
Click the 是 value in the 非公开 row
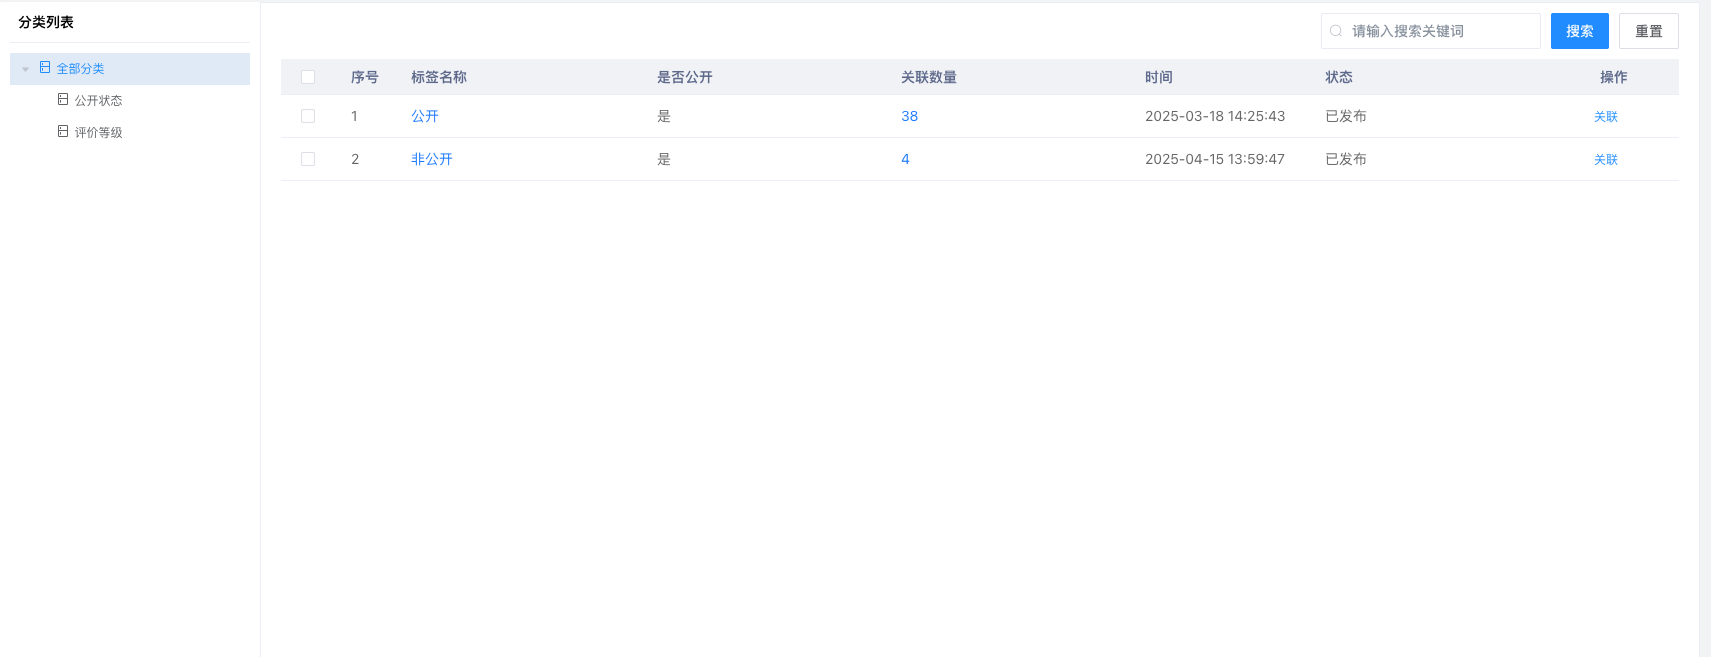point(664,159)
